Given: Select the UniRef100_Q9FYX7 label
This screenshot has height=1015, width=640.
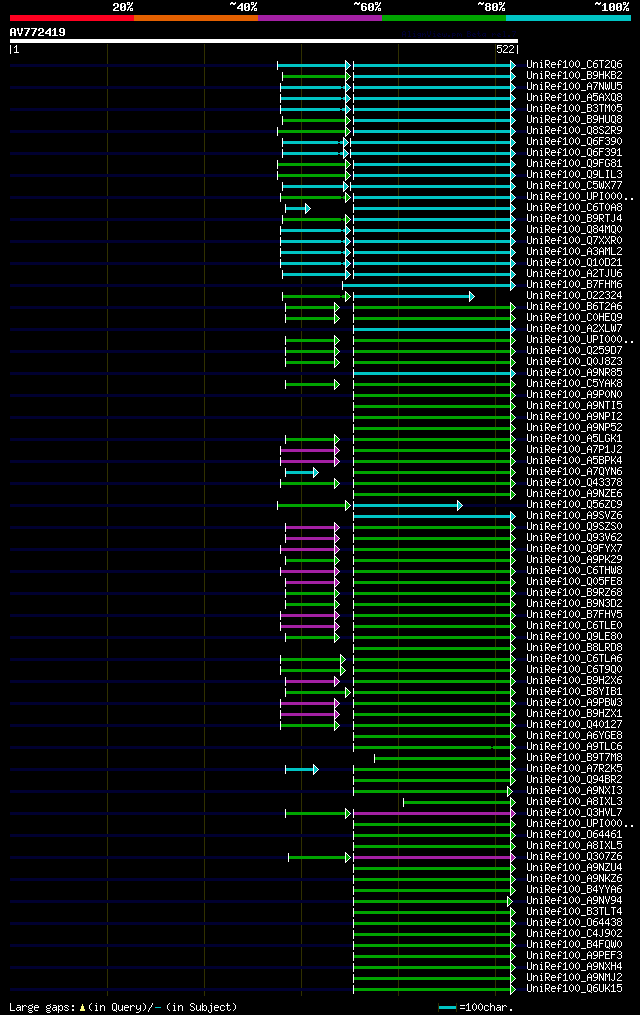Looking at the screenshot, I should point(574,549).
